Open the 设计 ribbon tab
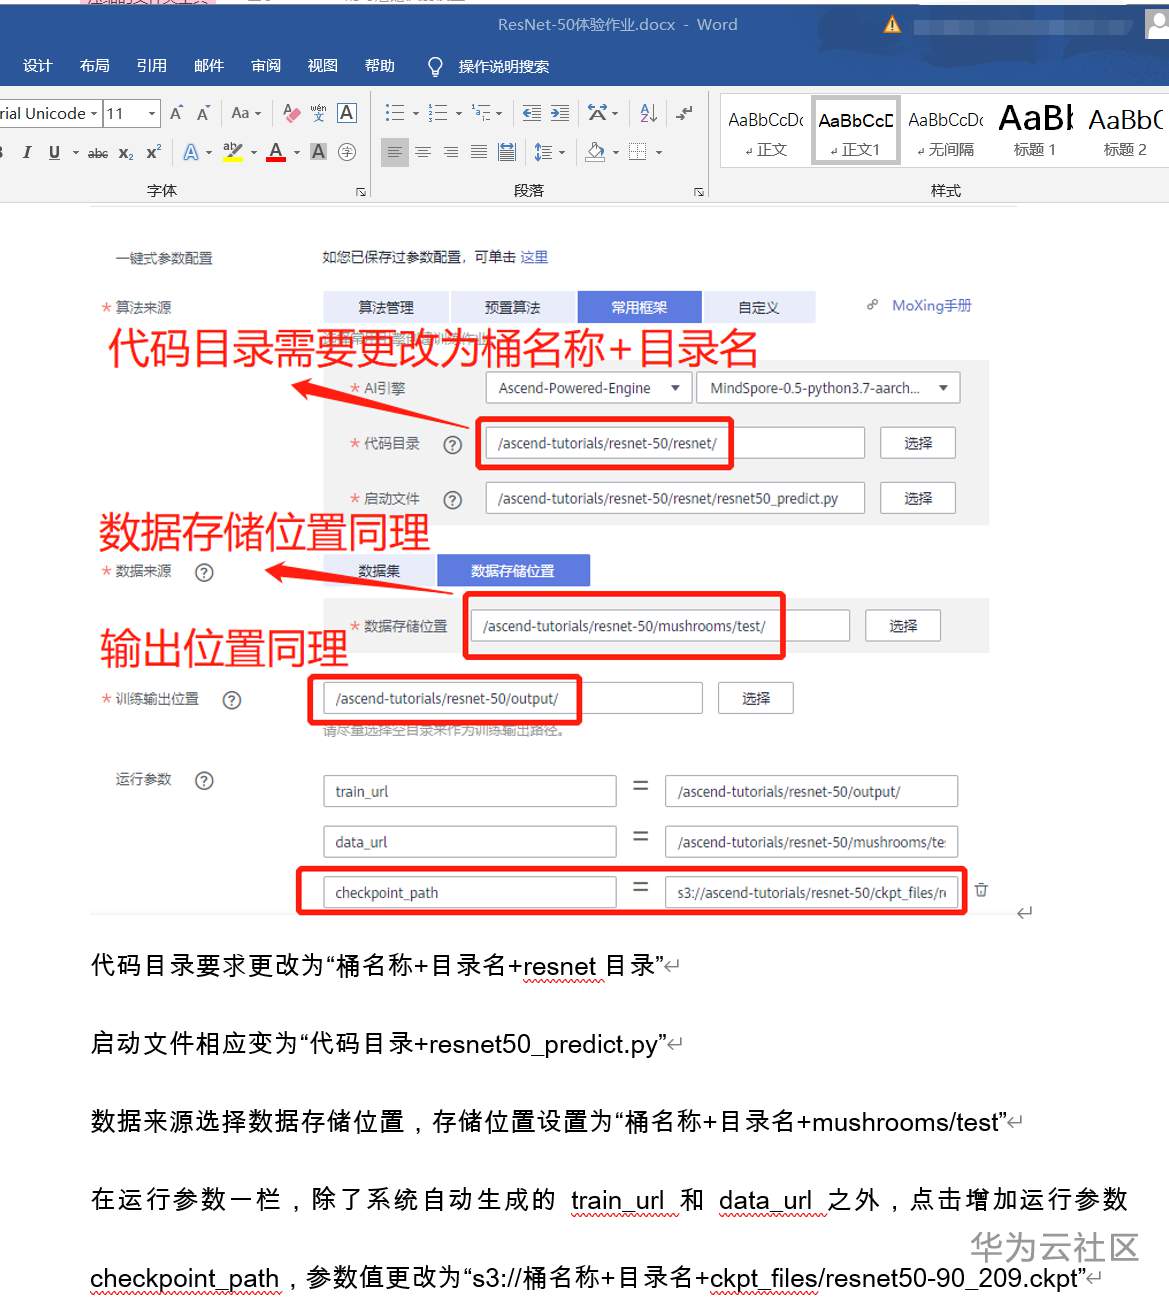Screen dimensions: 1169x1302 [x=38, y=66]
